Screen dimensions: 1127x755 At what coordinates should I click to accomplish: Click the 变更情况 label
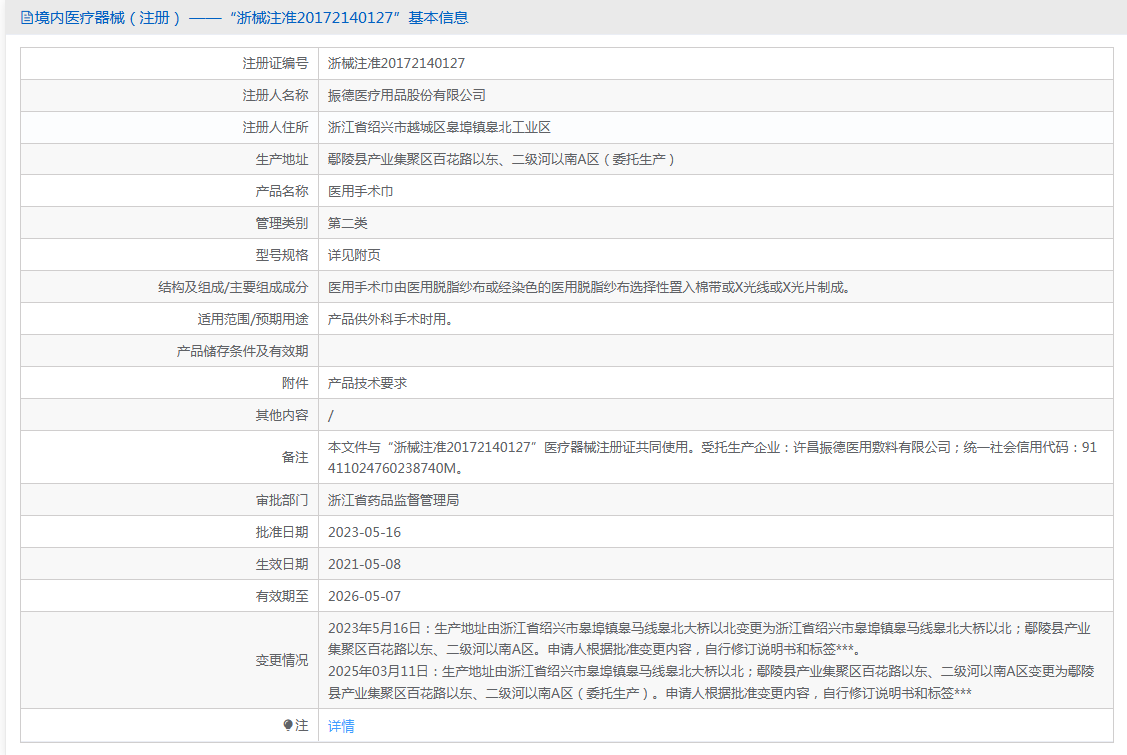(x=282, y=660)
